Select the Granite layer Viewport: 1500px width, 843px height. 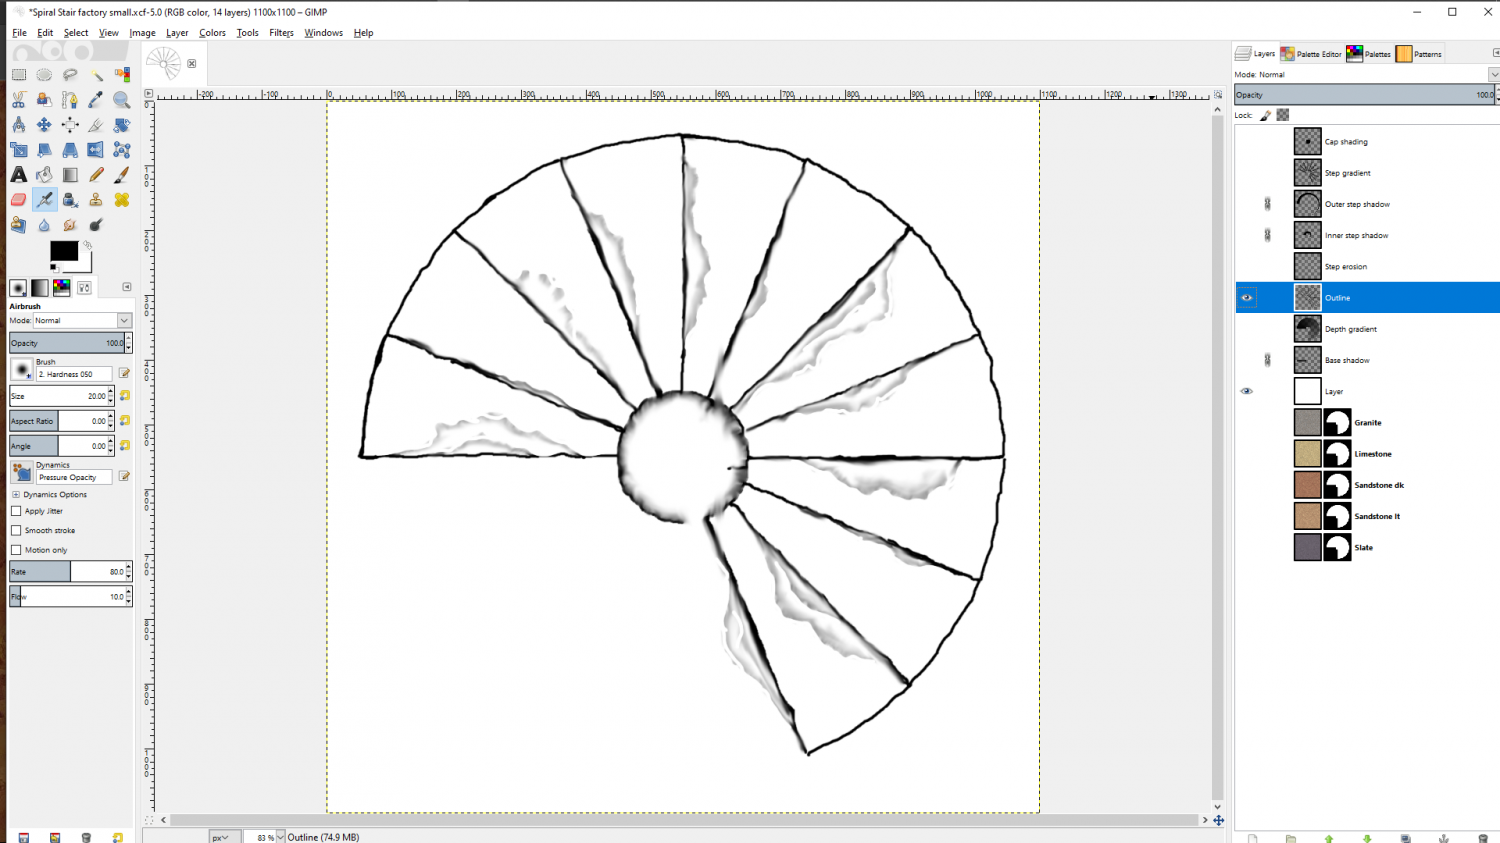(x=1366, y=422)
